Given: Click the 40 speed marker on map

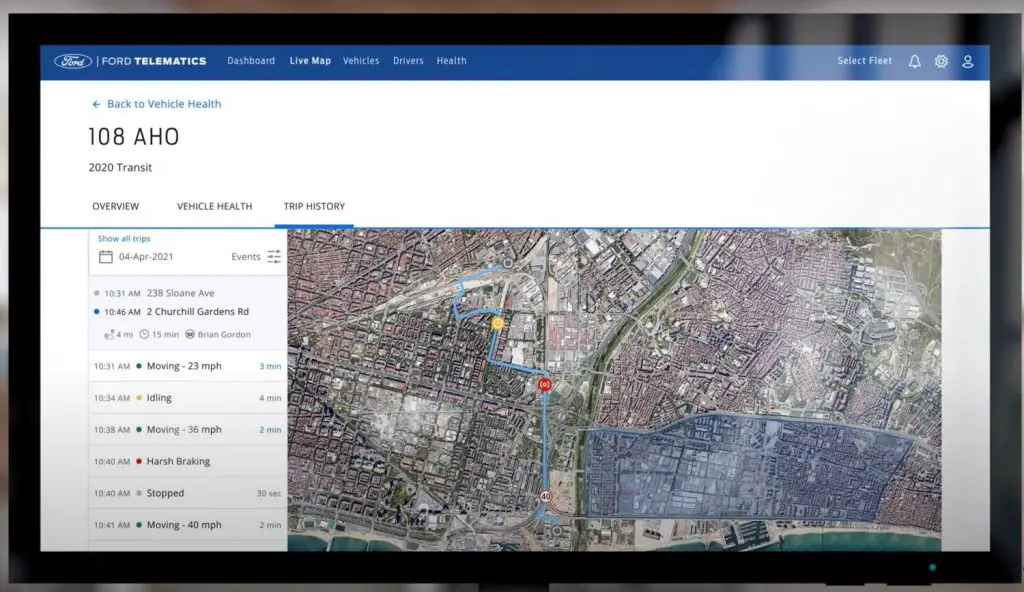Looking at the screenshot, I should pos(546,497).
